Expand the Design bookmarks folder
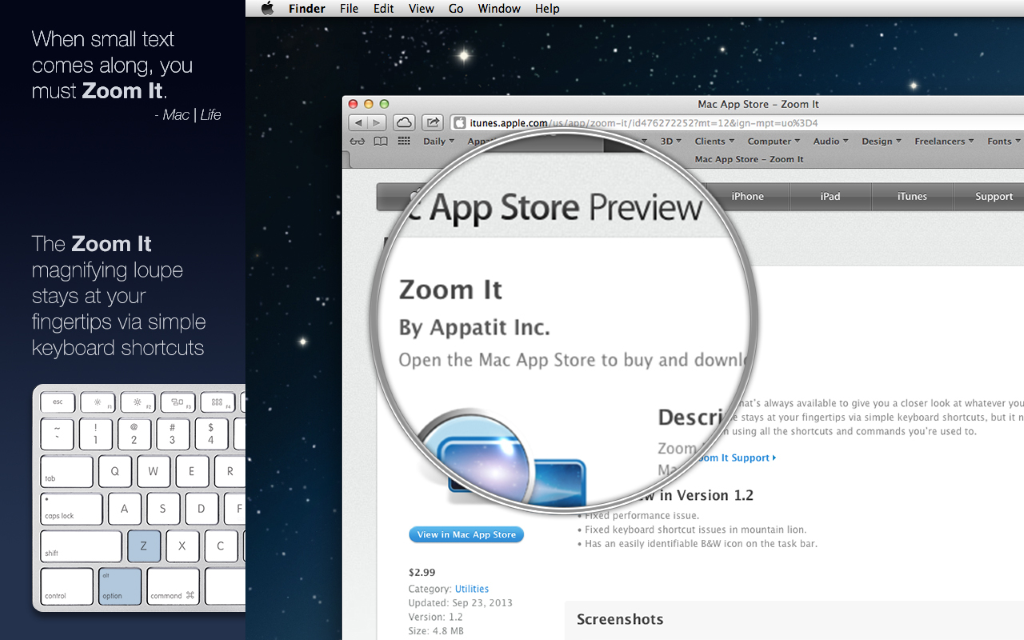The width and height of the screenshot is (1024, 640). coord(882,141)
